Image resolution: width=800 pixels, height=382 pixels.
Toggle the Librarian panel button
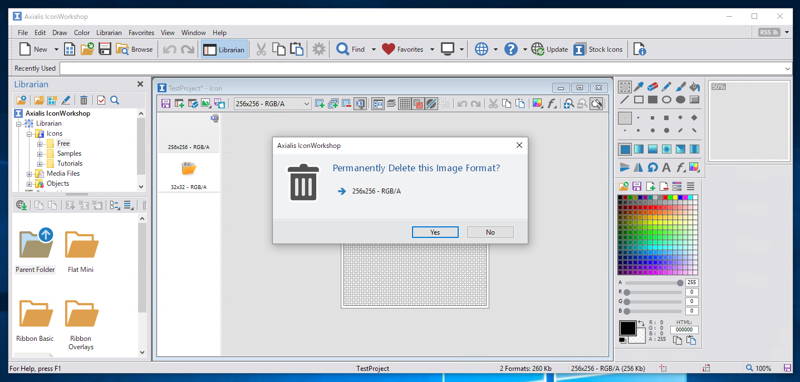(224, 49)
